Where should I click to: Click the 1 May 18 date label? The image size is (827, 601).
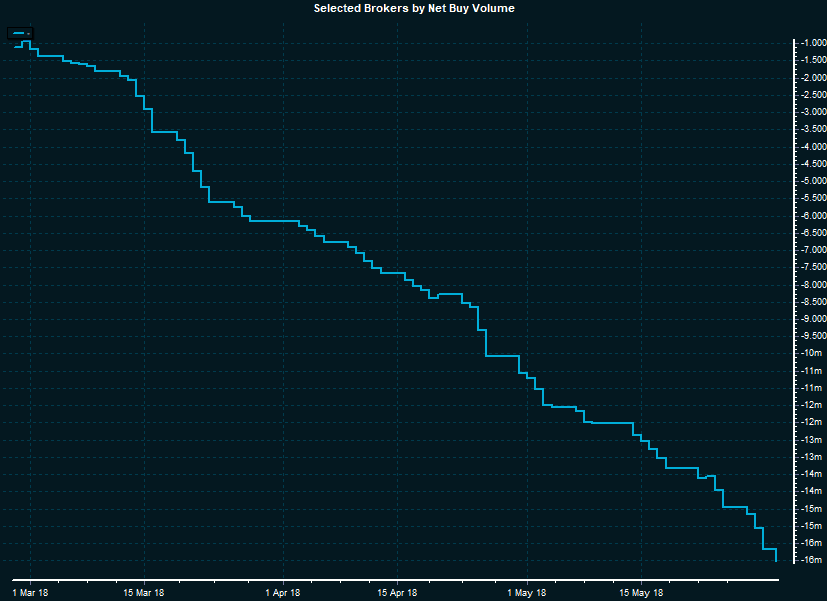coord(527,592)
